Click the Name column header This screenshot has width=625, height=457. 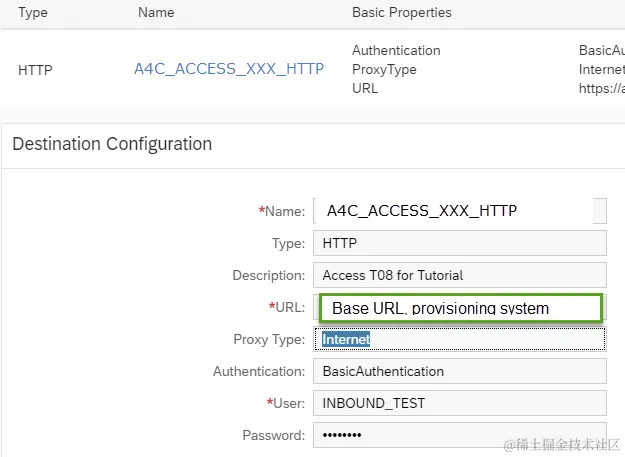click(154, 13)
